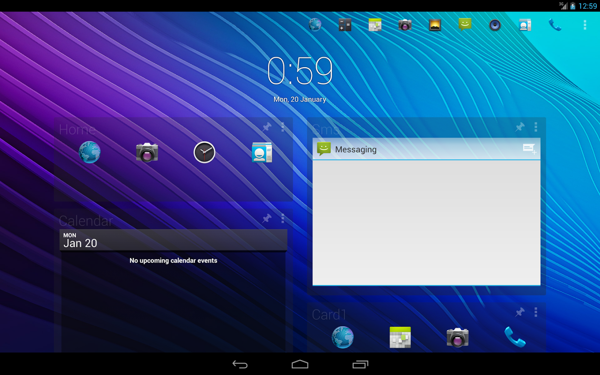This screenshot has height=375, width=600.
Task: Pin the Calendar card
Action: tap(267, 218)
